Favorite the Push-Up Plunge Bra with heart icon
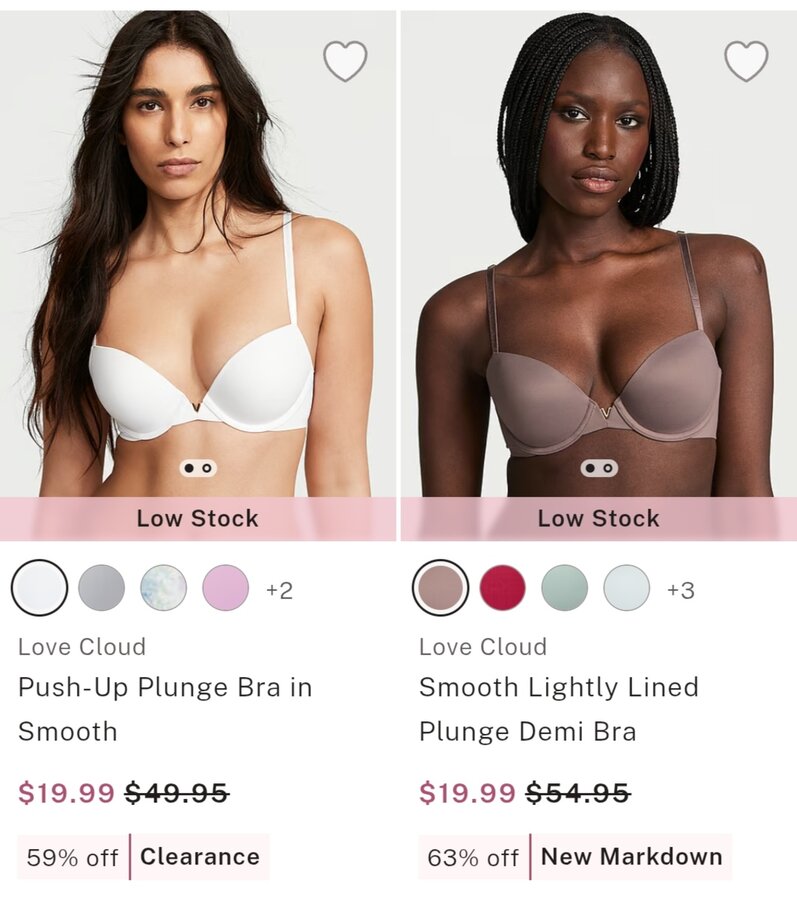 [x=345, y=61]
